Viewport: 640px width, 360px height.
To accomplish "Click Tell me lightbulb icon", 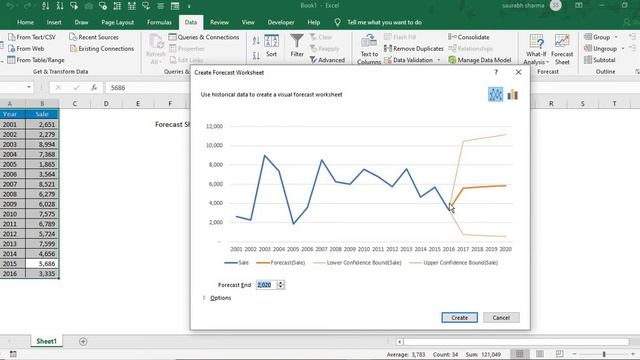I will click(337, 22).
